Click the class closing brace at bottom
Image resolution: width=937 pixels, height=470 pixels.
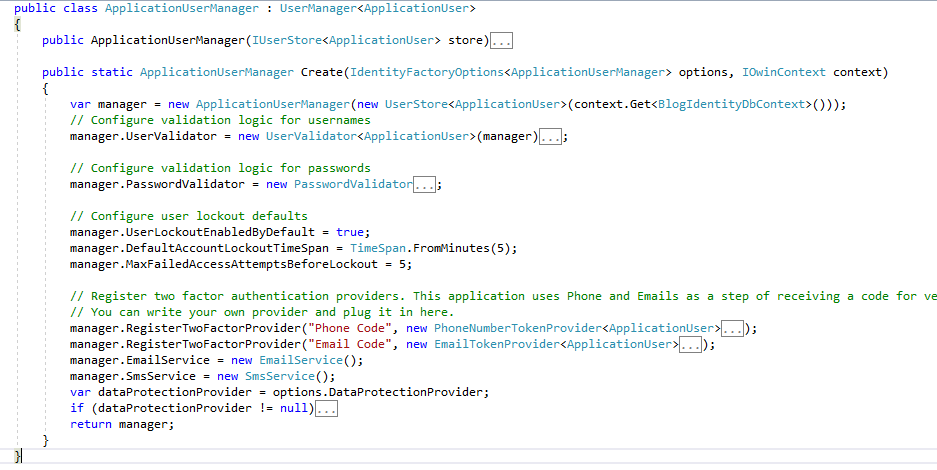(x=17, y=456)
